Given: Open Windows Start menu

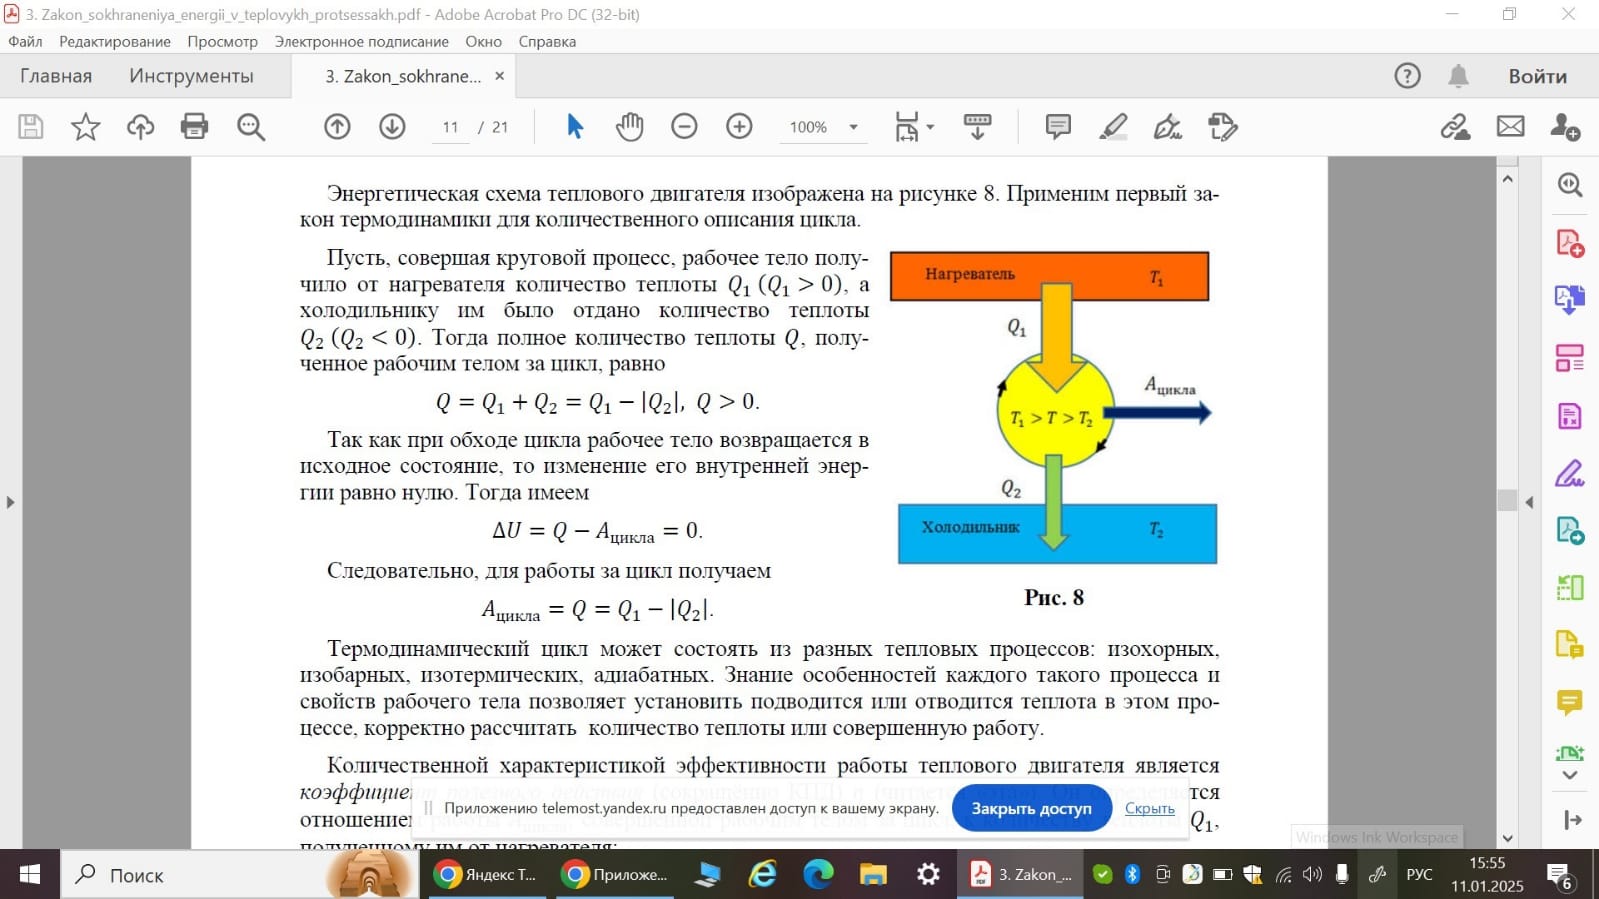Looking at the screenshot, I should 29,875.
